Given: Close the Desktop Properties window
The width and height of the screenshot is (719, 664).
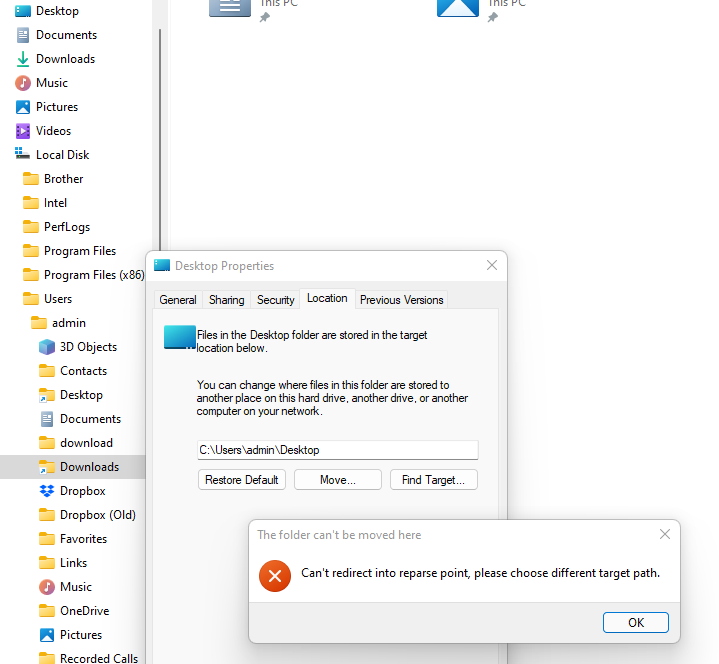Looking at the screenshot, I should click(x=492, y=265).
